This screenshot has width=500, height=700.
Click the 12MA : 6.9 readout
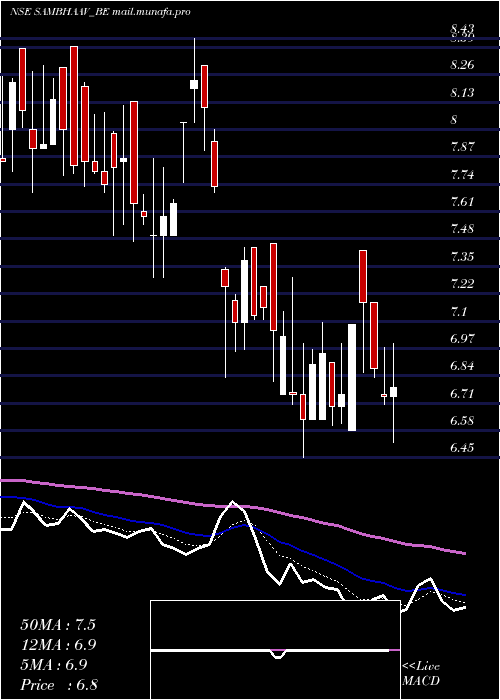(58, 645)
